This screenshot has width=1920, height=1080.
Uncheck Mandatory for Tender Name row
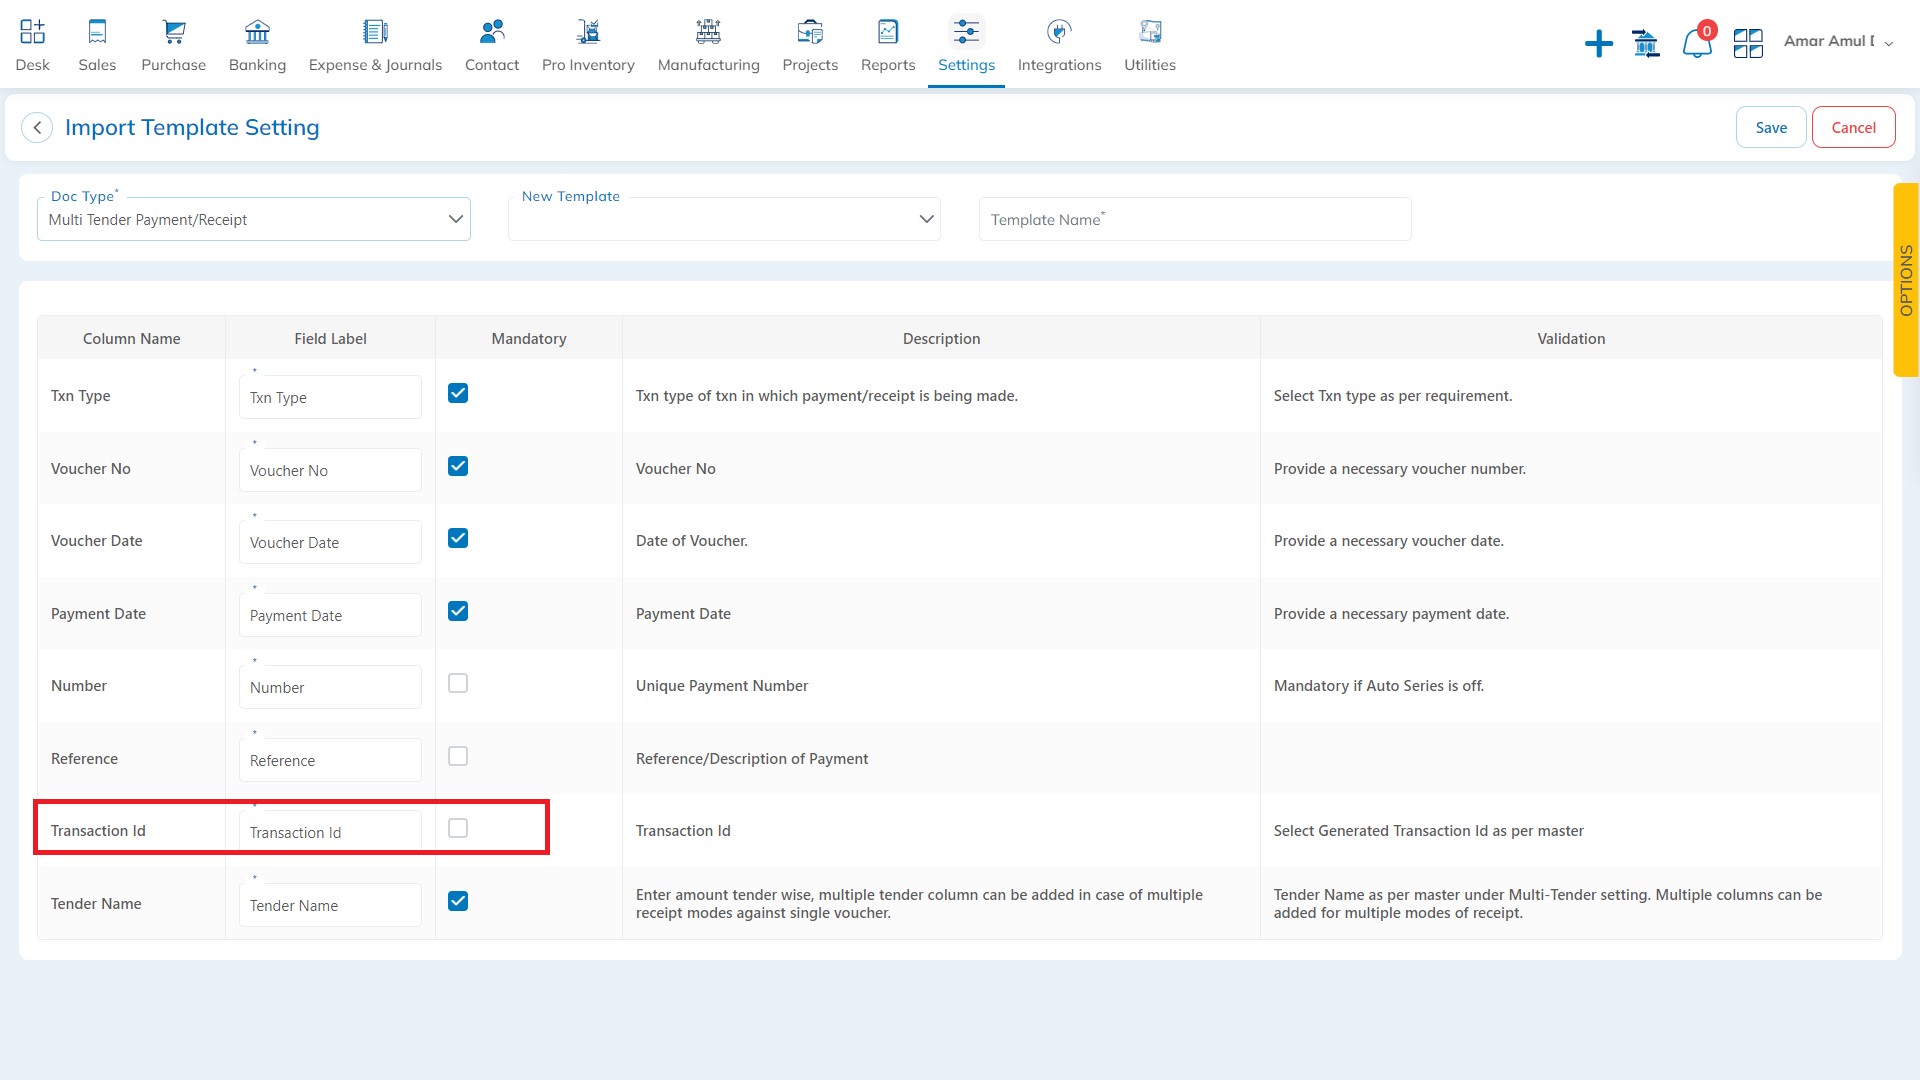point(458,901)
